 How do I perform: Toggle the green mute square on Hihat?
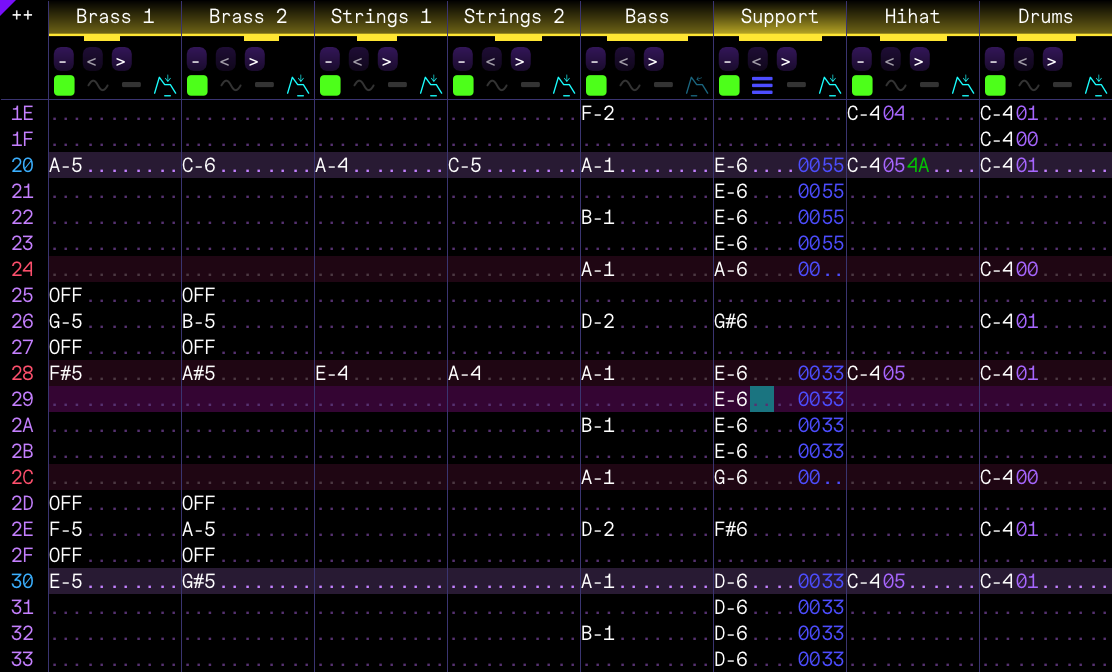tap(862, 86)
